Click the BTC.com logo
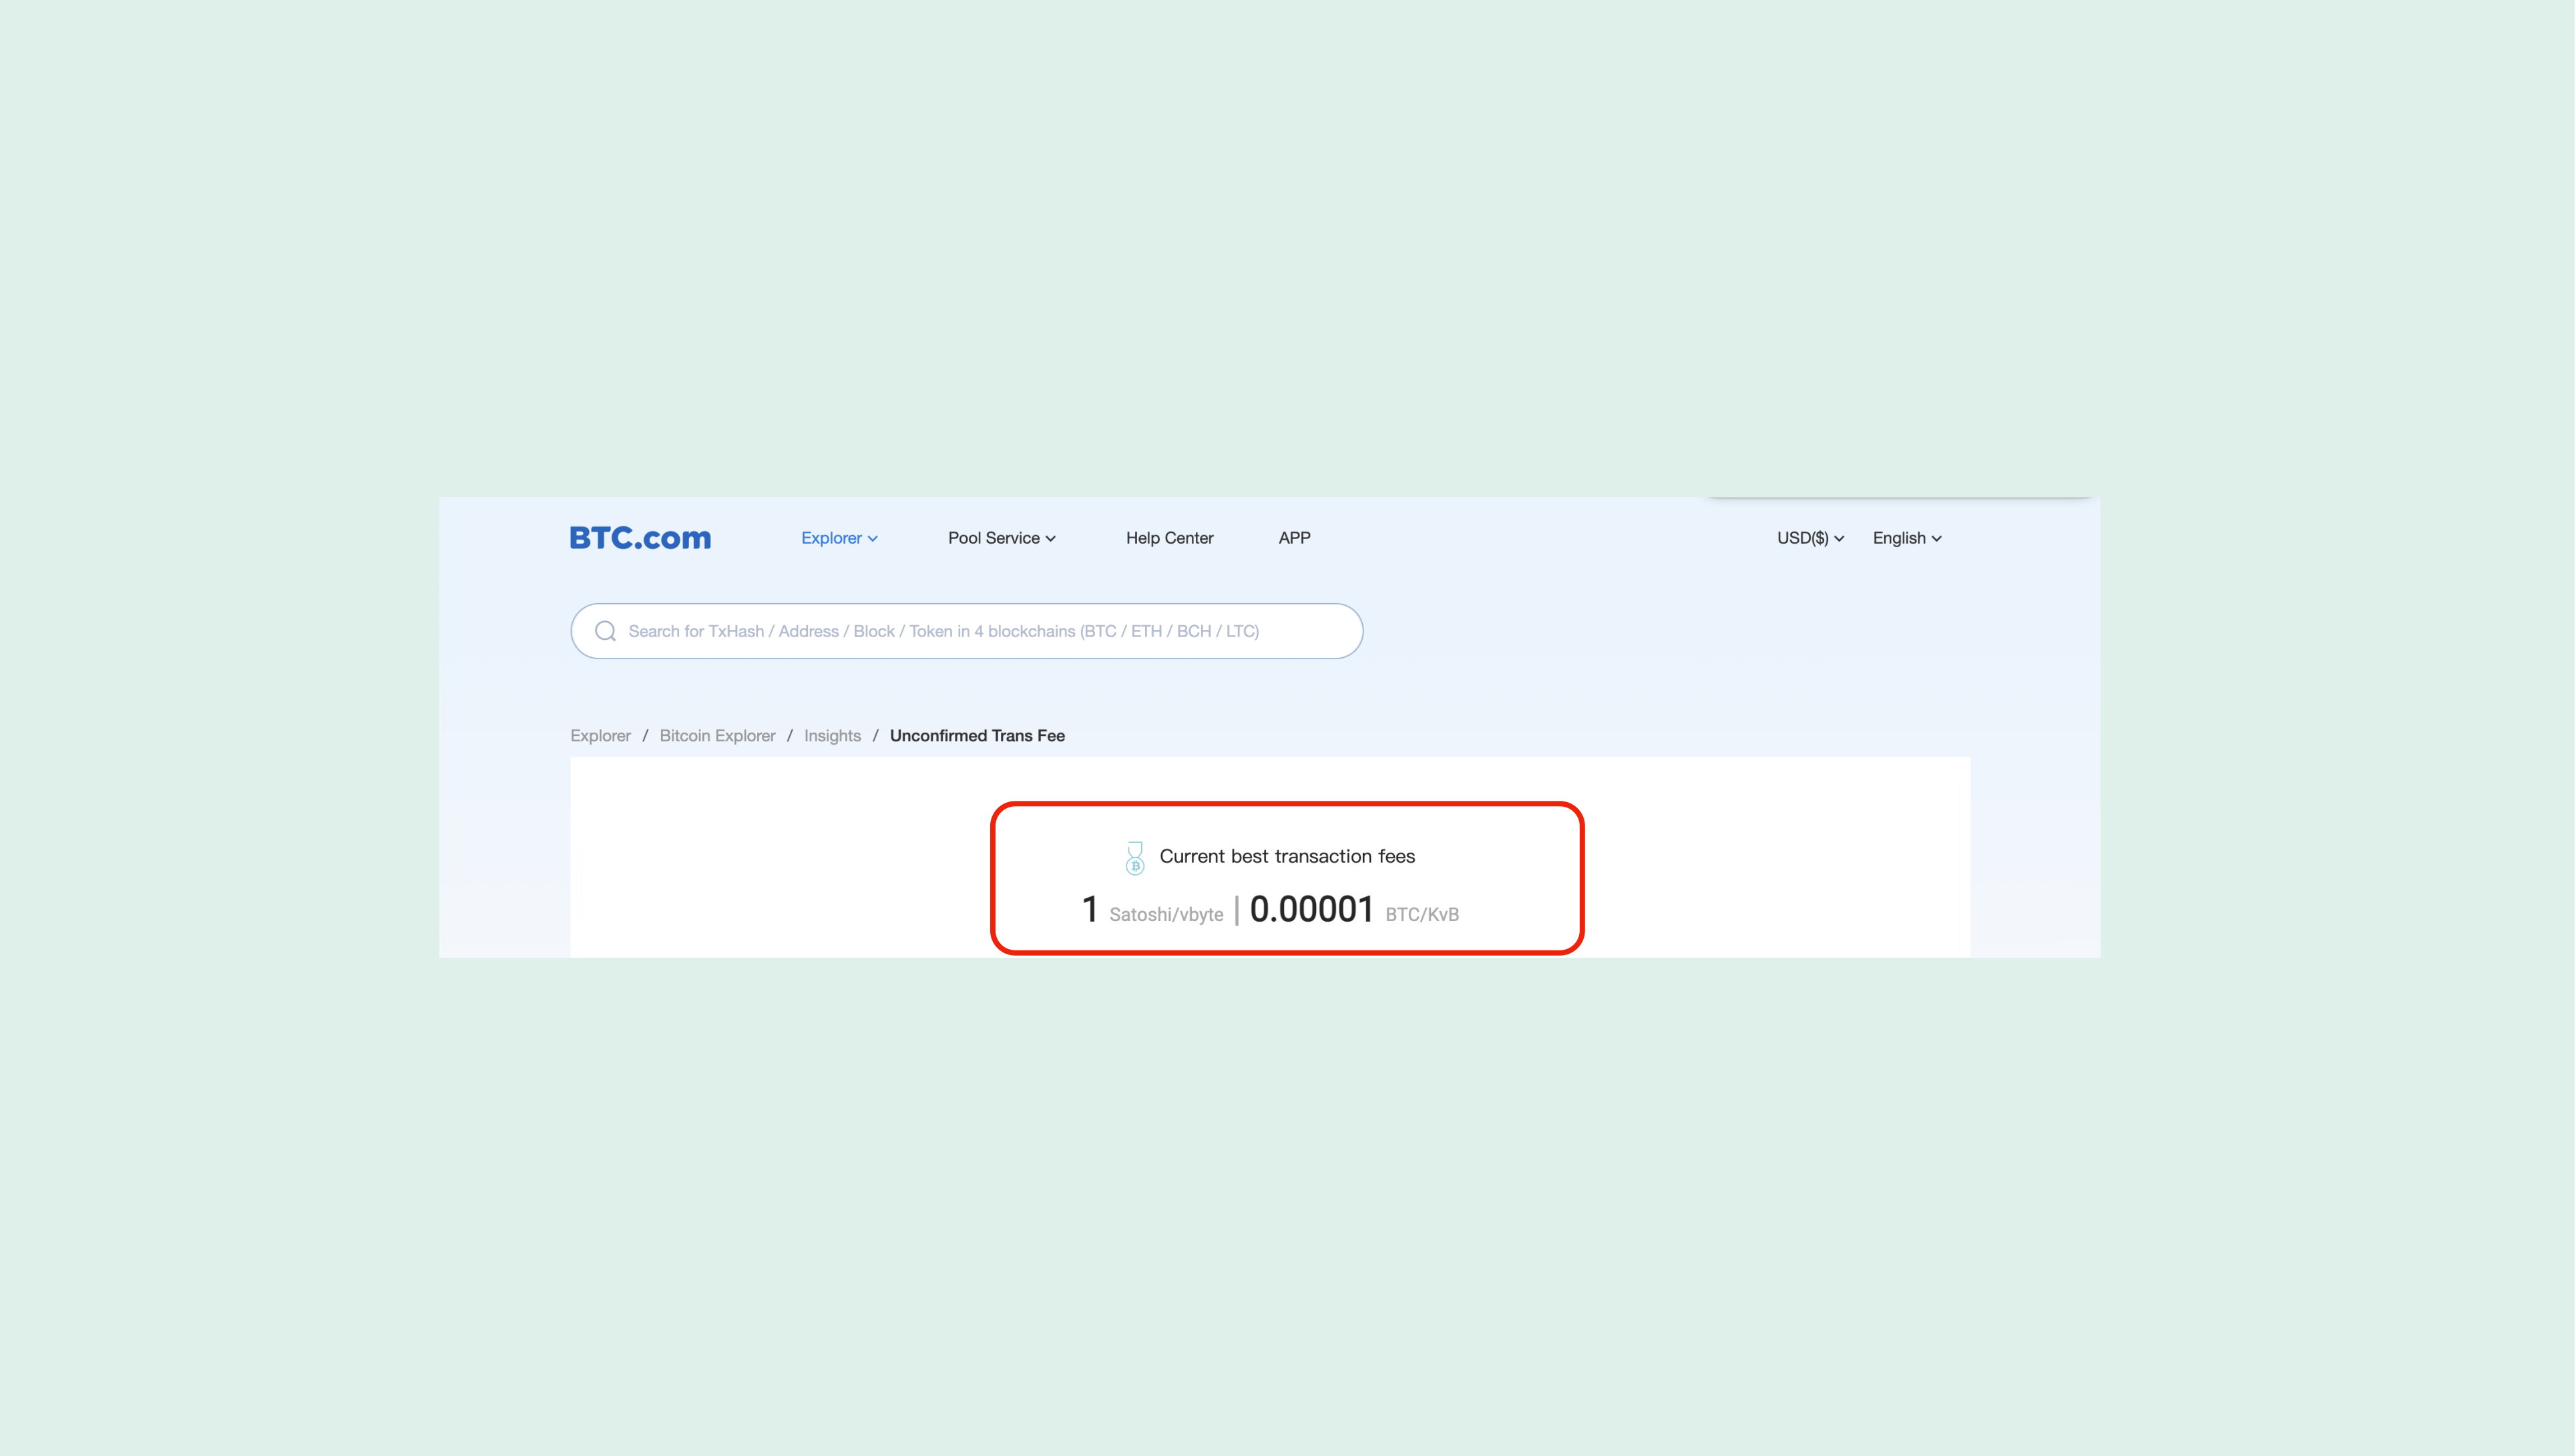Screen dimensions: 2576x1456 point(640,538)
